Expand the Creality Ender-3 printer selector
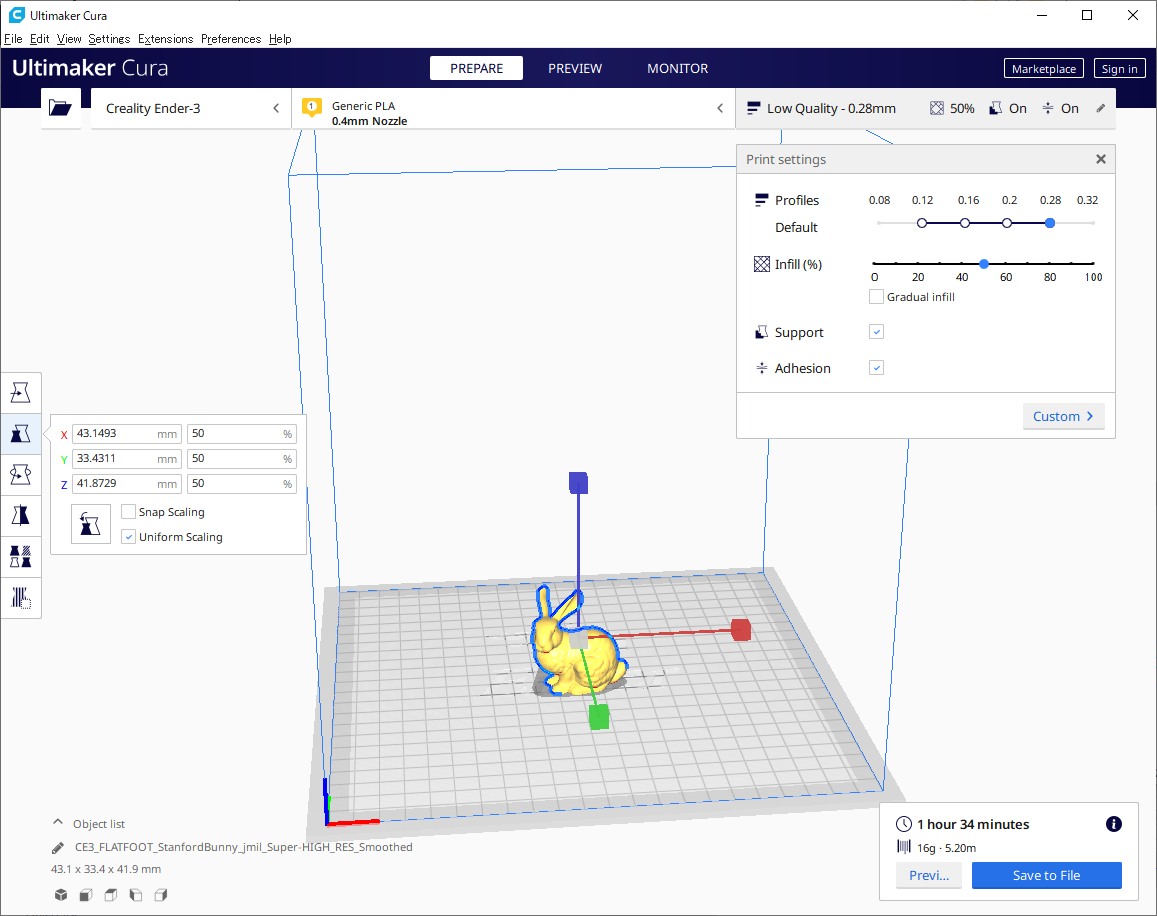The width and height of the screenshot is (1157, 916). 191,109
